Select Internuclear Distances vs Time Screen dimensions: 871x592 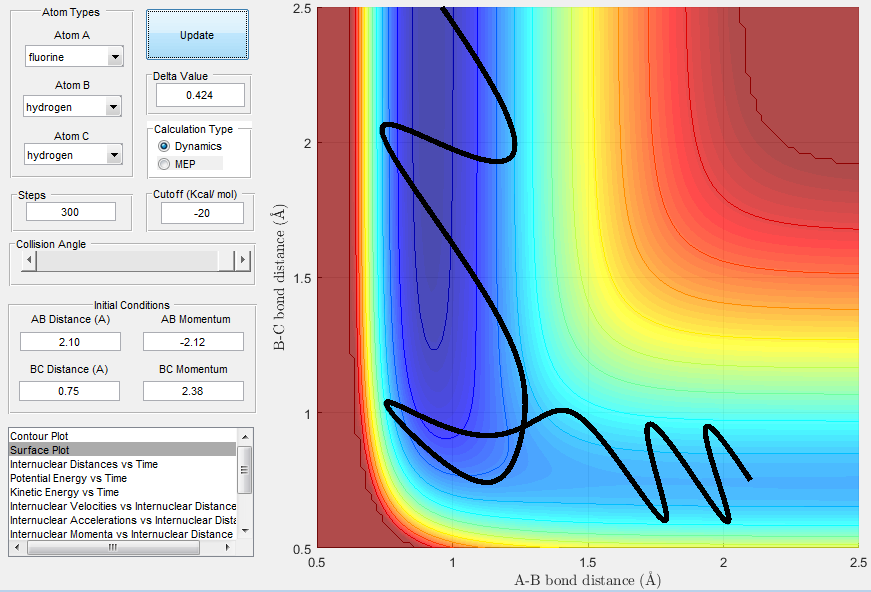[x=123, y=464]
